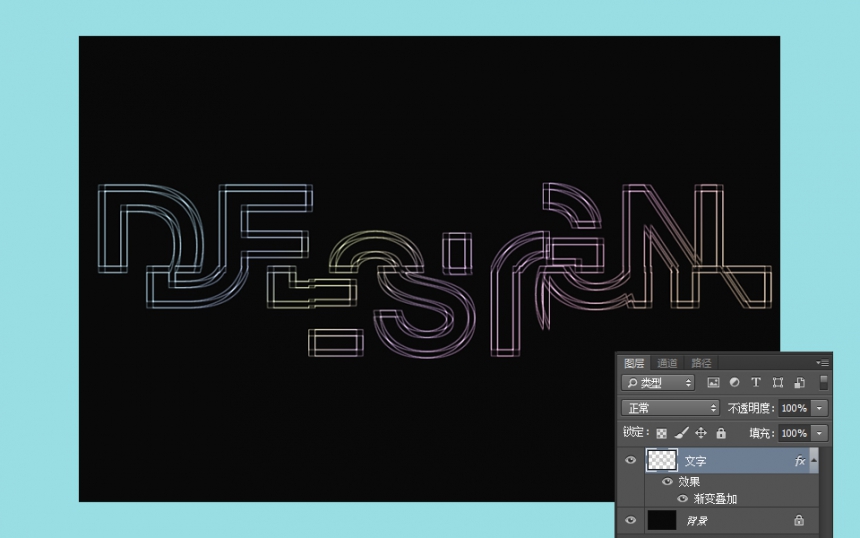Switch to the 通道 (Channels) tab

(x=667, y=363)
